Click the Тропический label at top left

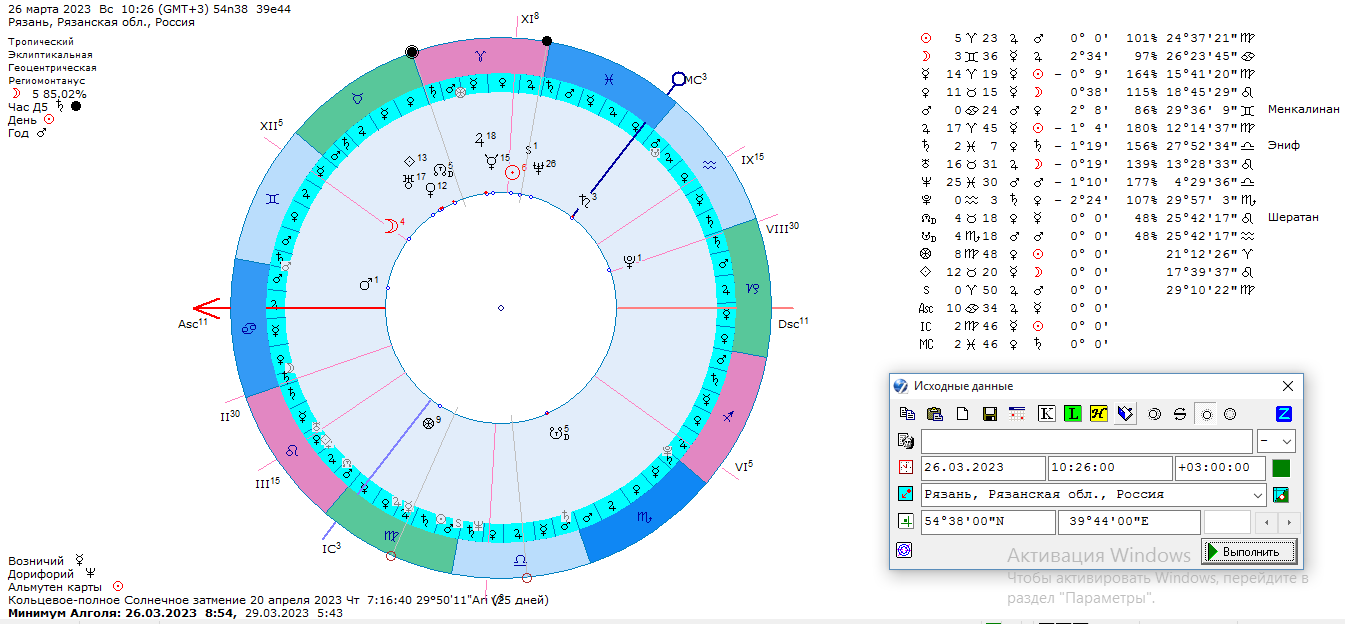point(43,42)
